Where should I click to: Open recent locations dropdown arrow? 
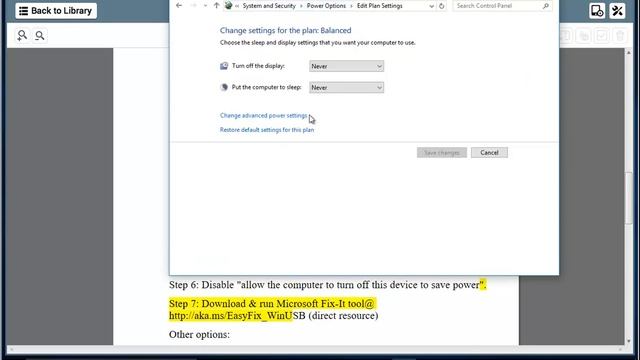click(x=205, y=6)
